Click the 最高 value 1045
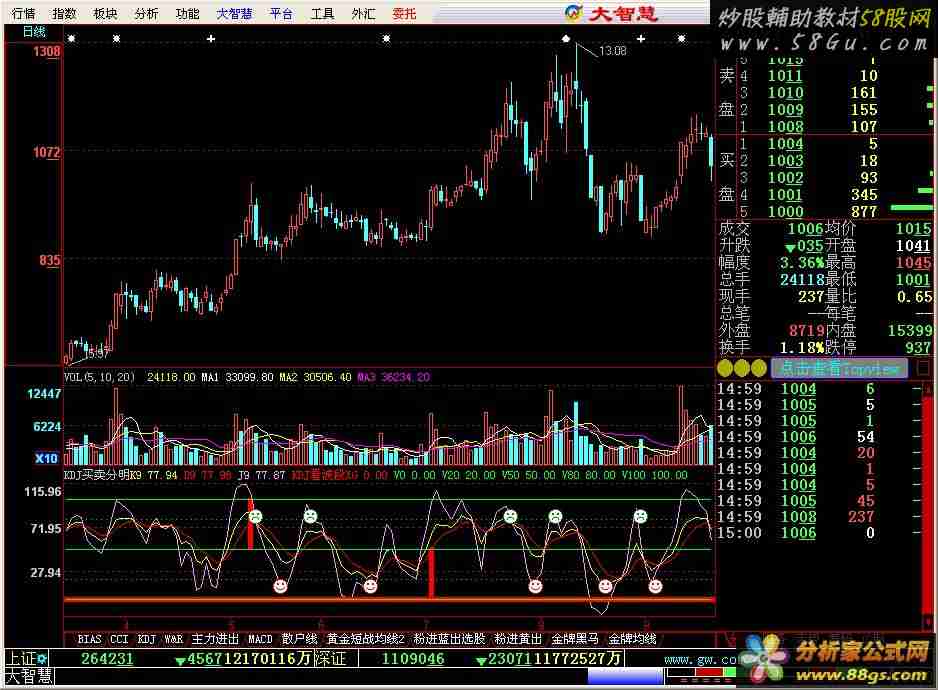The image size is (938, 690). pos(913,262)
